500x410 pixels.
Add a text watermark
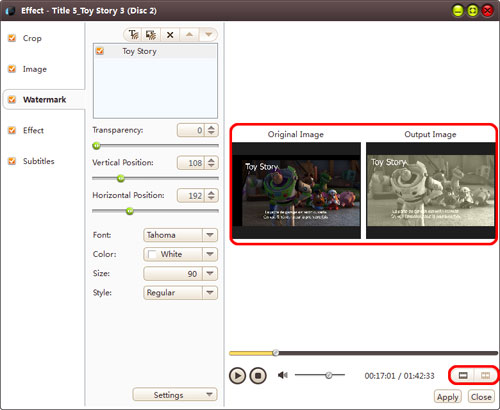(133, 35)
